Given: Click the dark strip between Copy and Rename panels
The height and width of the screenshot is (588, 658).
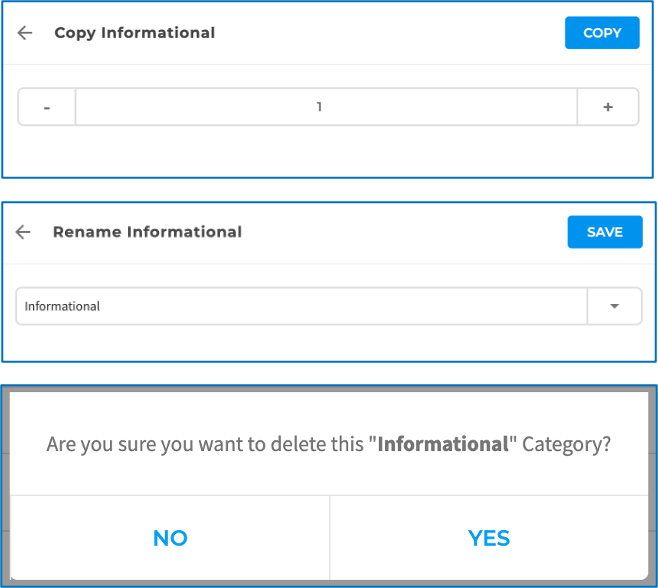Looking at the screenshot, I should click(328, 190).
